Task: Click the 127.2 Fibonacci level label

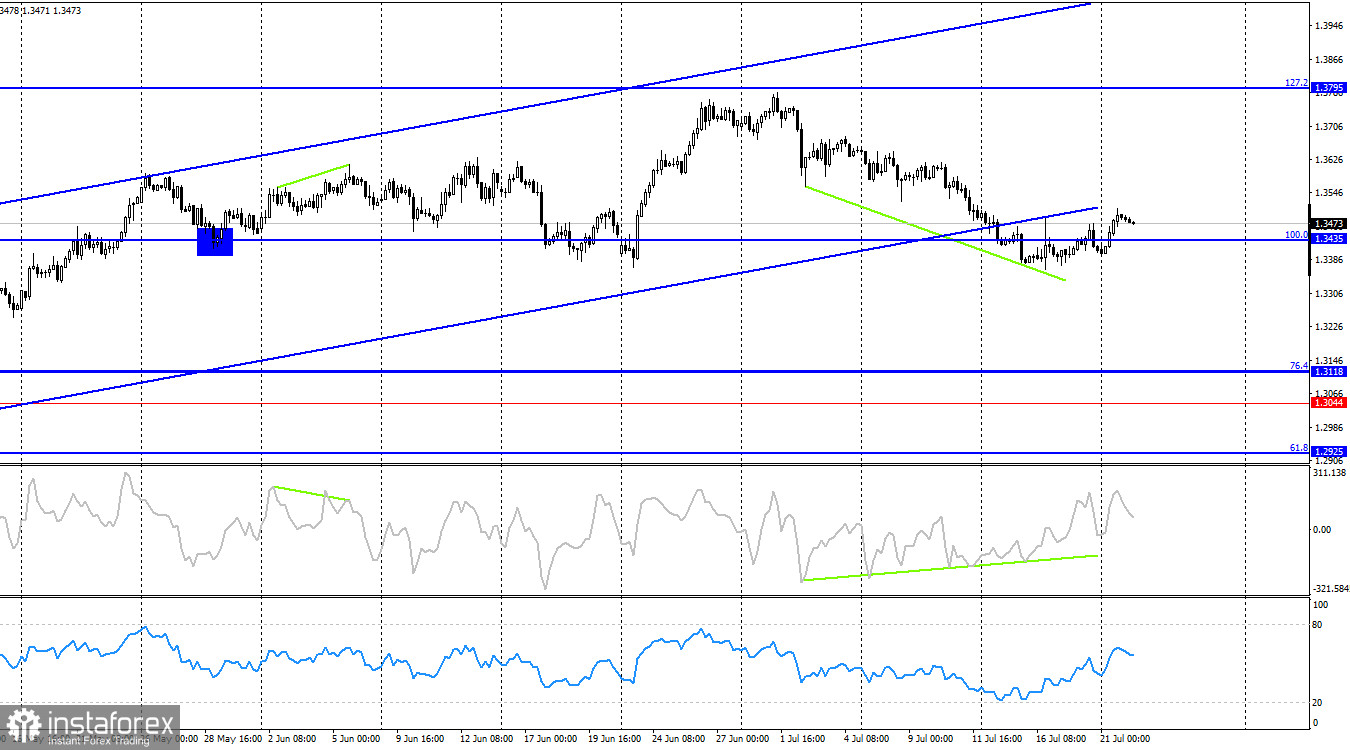Action: (1296, 82)
